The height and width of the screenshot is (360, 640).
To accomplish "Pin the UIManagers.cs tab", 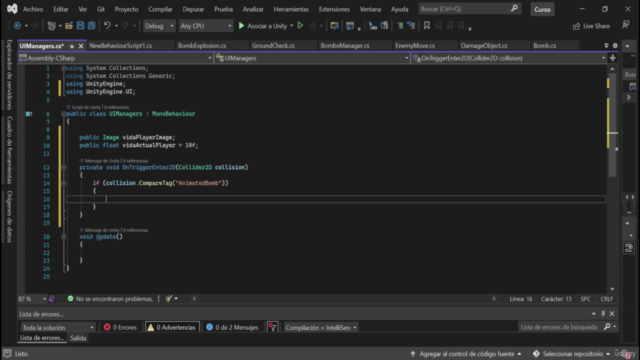I will click(72, 46).
